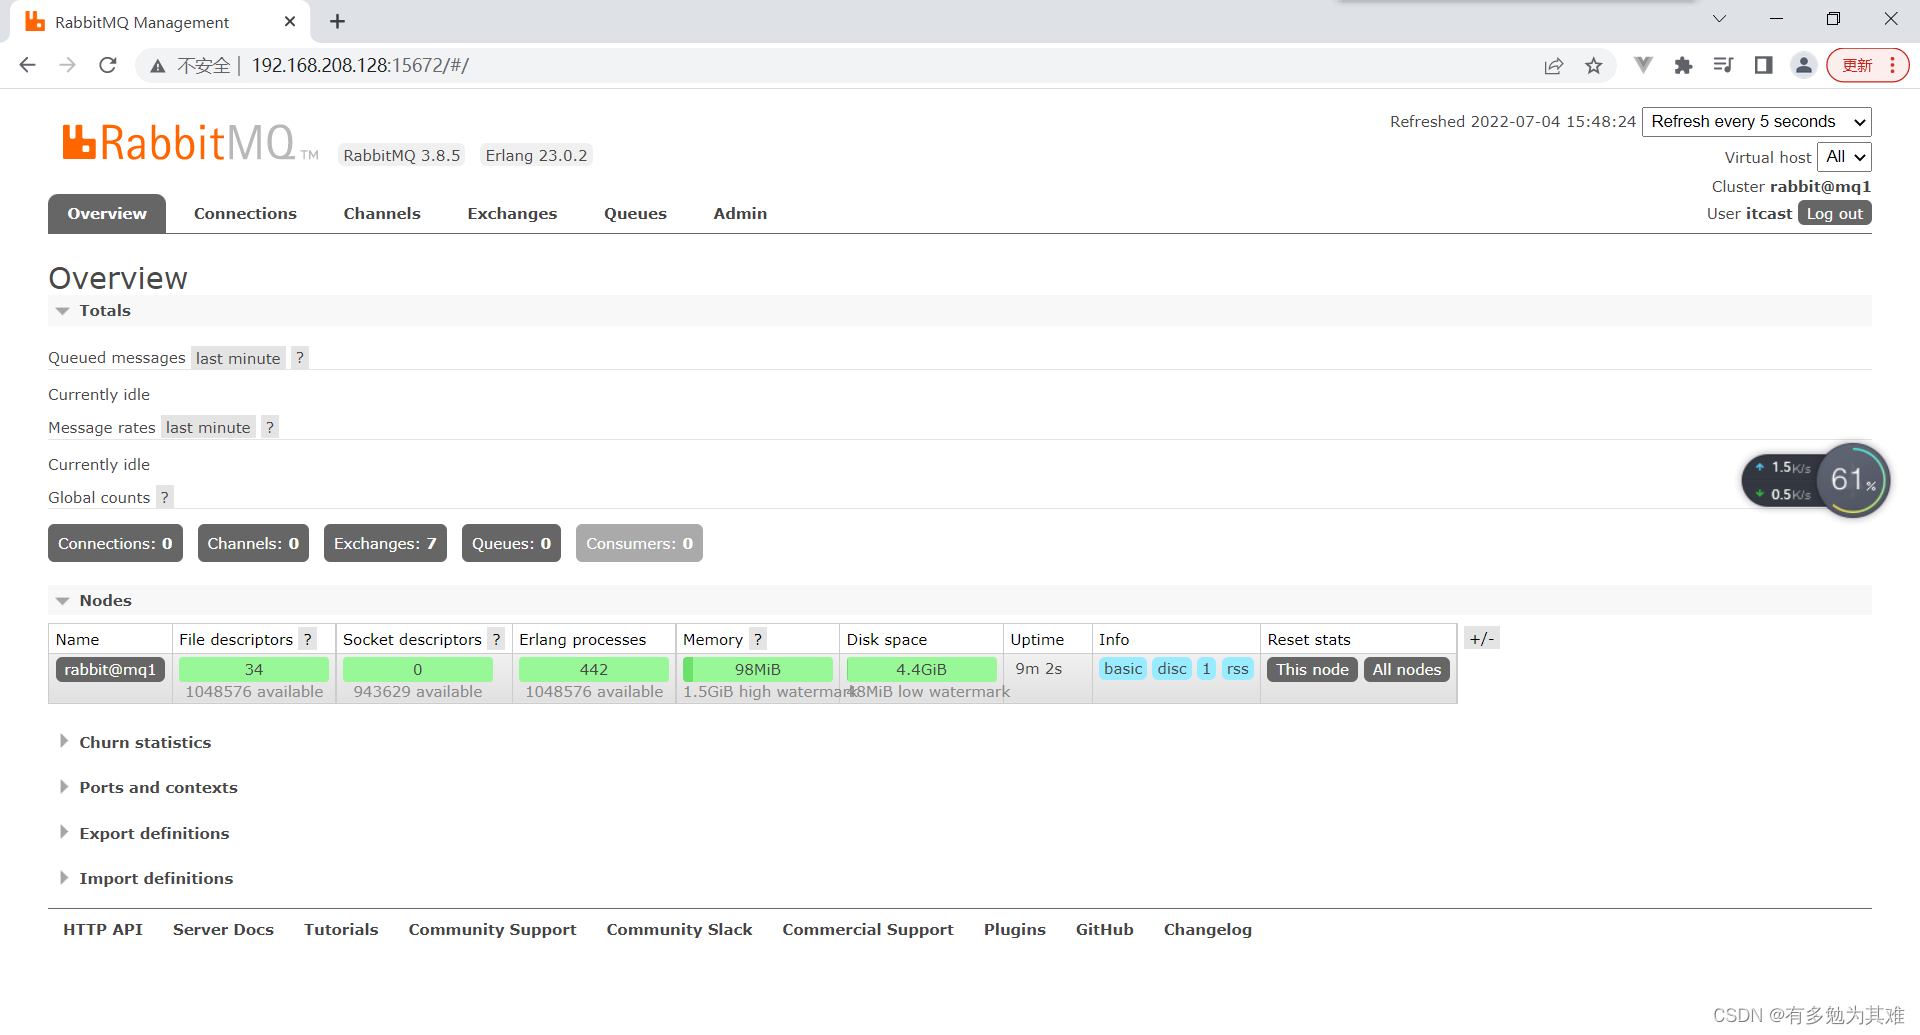Open the Channels tab
The width and height of the screenshot is (1920, 1035).
(x=382, y=213)
